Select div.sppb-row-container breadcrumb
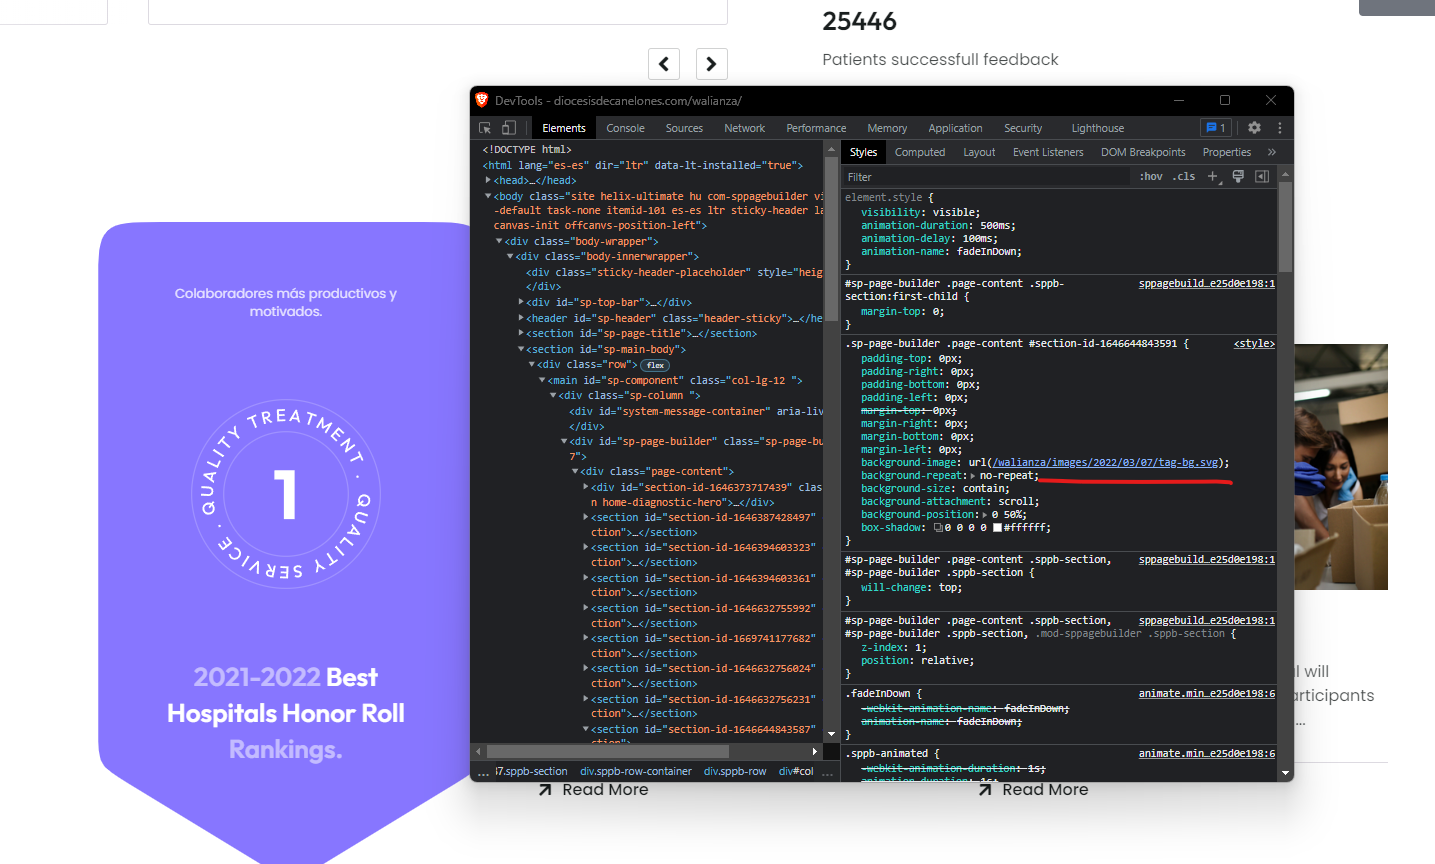1435x864 pixels. (636, 772)
